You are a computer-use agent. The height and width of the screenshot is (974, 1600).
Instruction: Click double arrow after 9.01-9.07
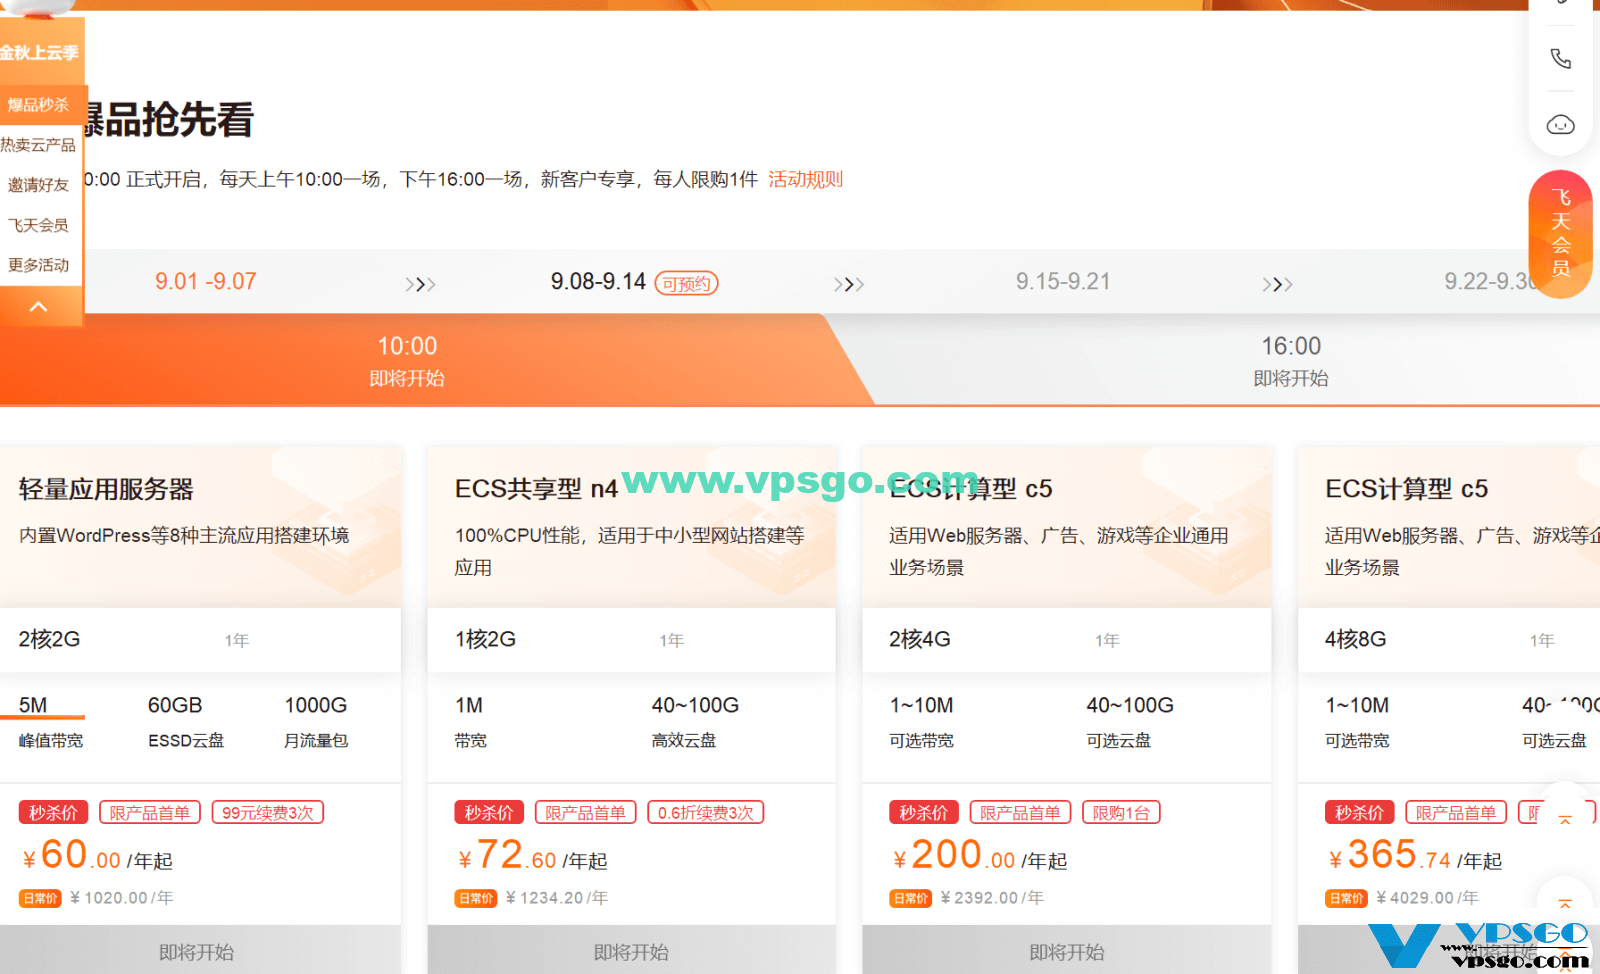pyautogui.click(x=420, y=285)
